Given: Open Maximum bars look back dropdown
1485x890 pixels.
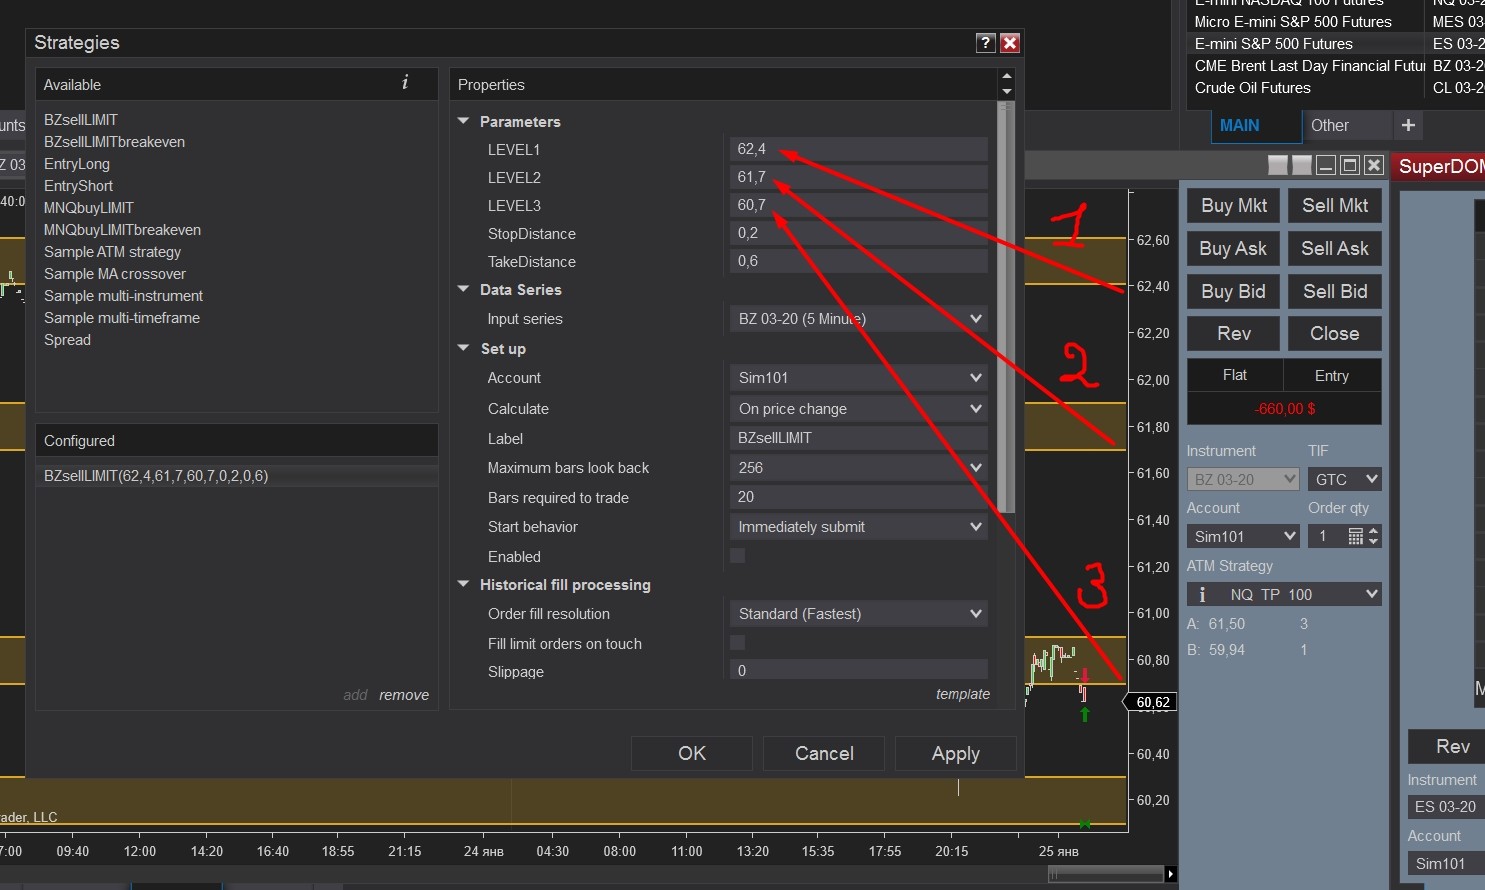Looking at the screenshot, I should tap(859, 468).
